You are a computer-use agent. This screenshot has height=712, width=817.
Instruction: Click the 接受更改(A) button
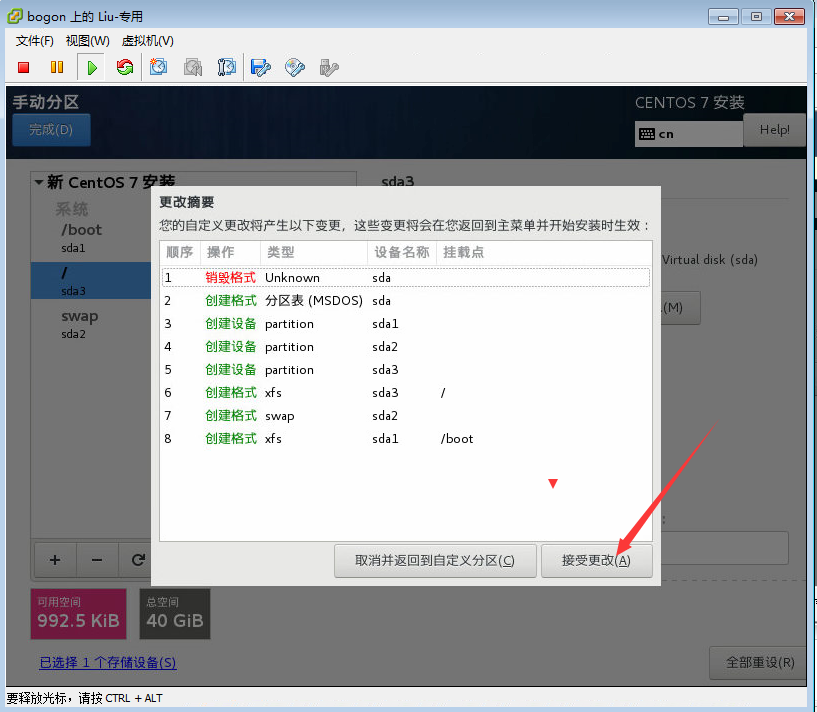[597, 561]
